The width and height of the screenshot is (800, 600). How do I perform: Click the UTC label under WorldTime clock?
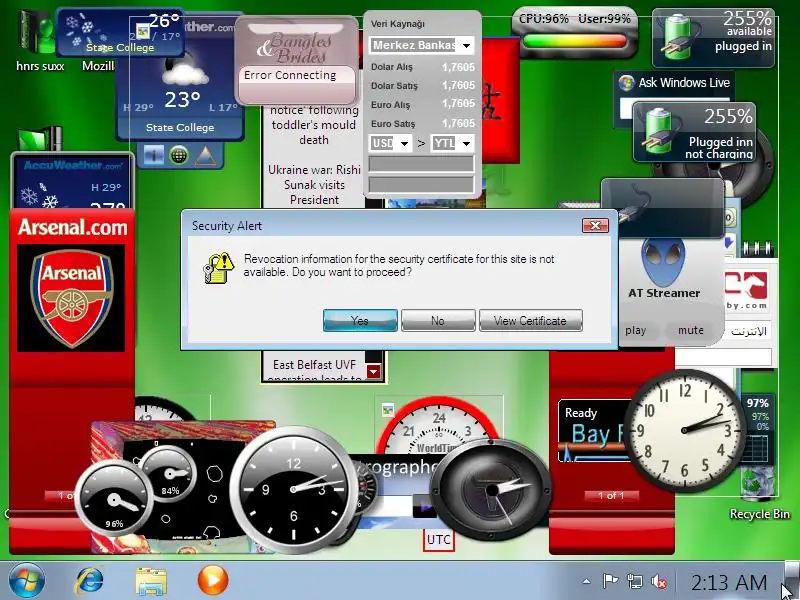coord(438,540)
